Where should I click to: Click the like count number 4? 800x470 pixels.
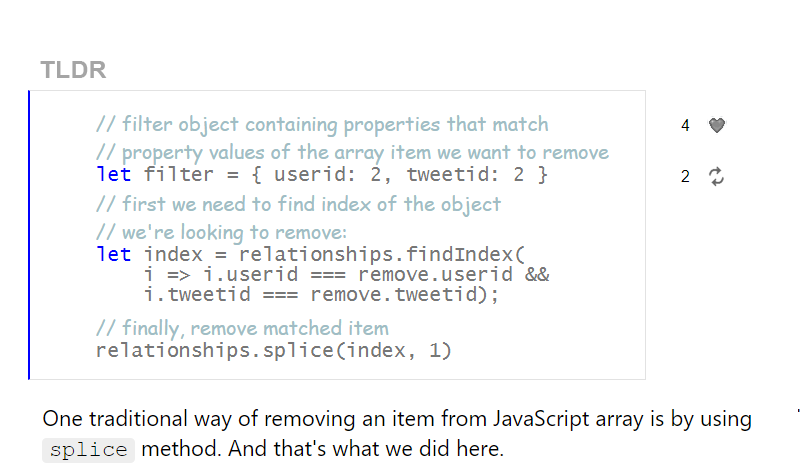click(685, 126)
